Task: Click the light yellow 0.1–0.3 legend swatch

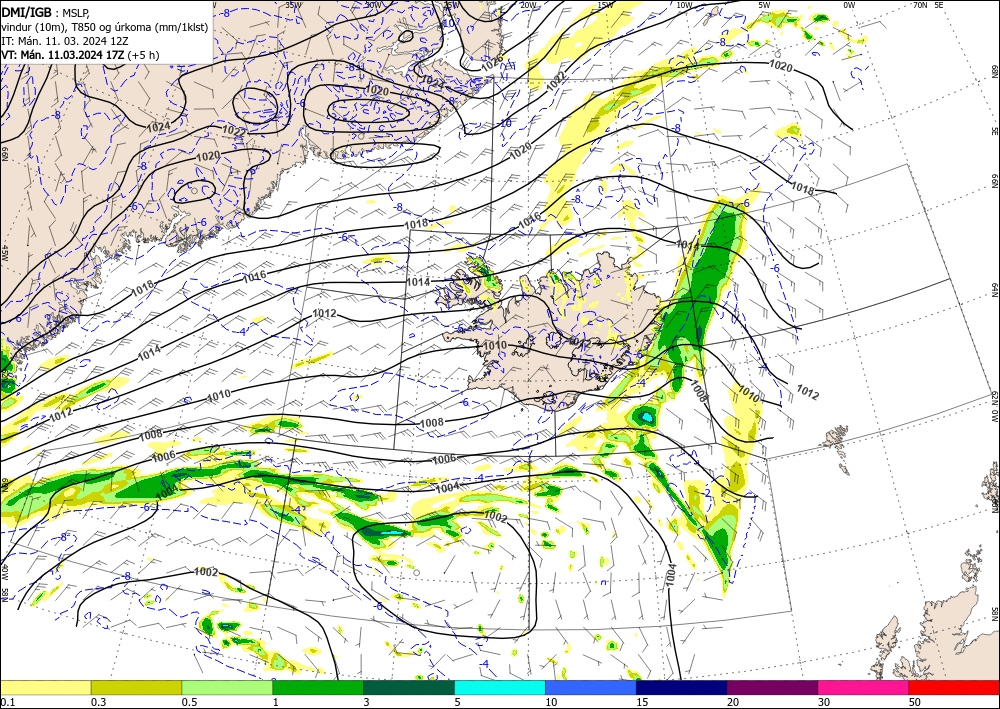Action: [x=45, y=687]
